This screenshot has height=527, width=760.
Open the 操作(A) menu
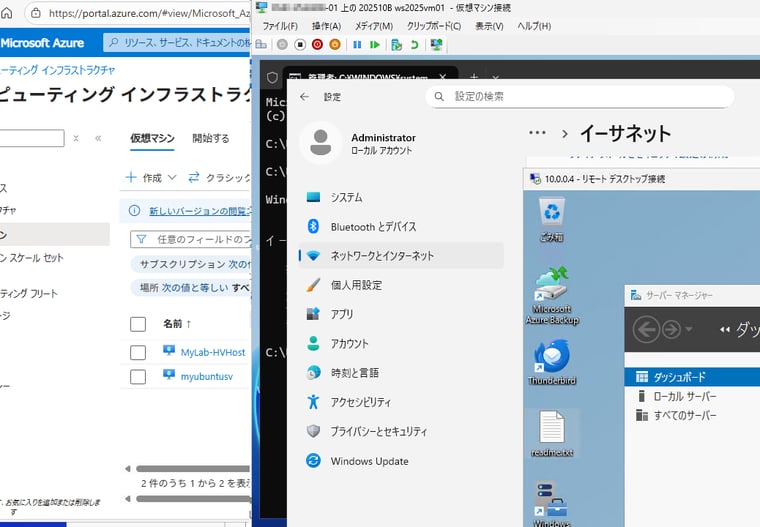pyautogui.click(x=326, y=26)
